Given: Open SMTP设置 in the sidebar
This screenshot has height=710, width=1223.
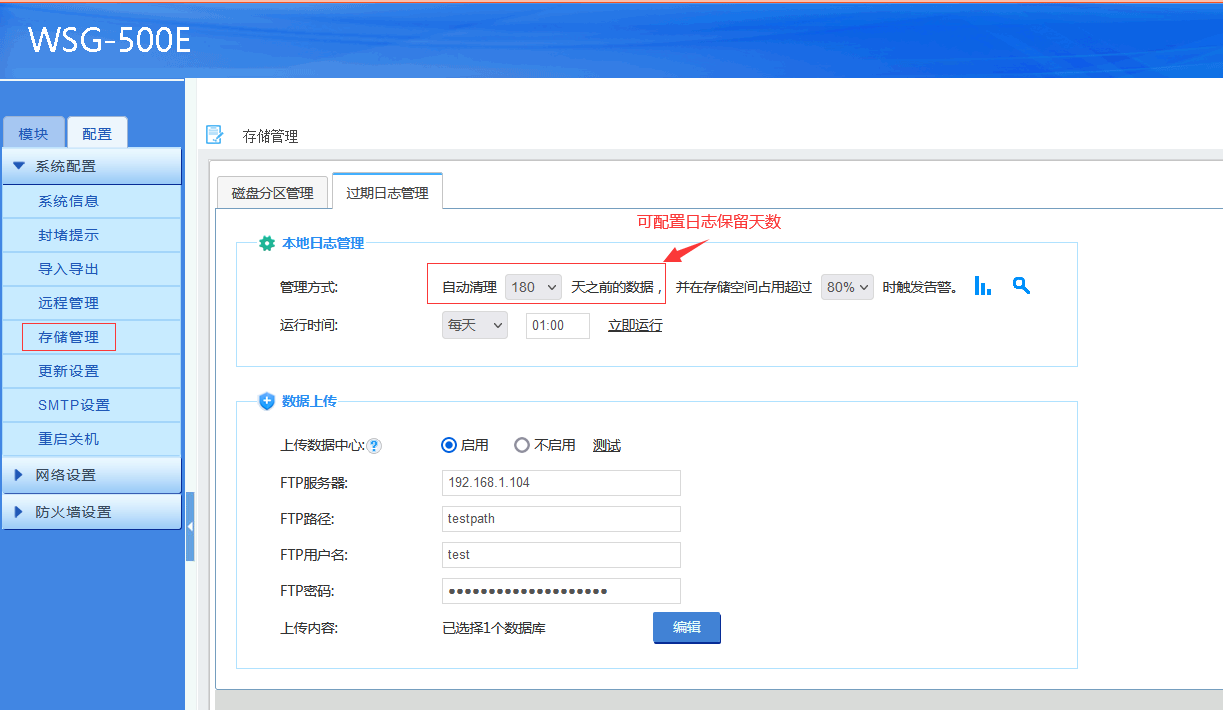Looking at the screenshot, I should point(74,405).
